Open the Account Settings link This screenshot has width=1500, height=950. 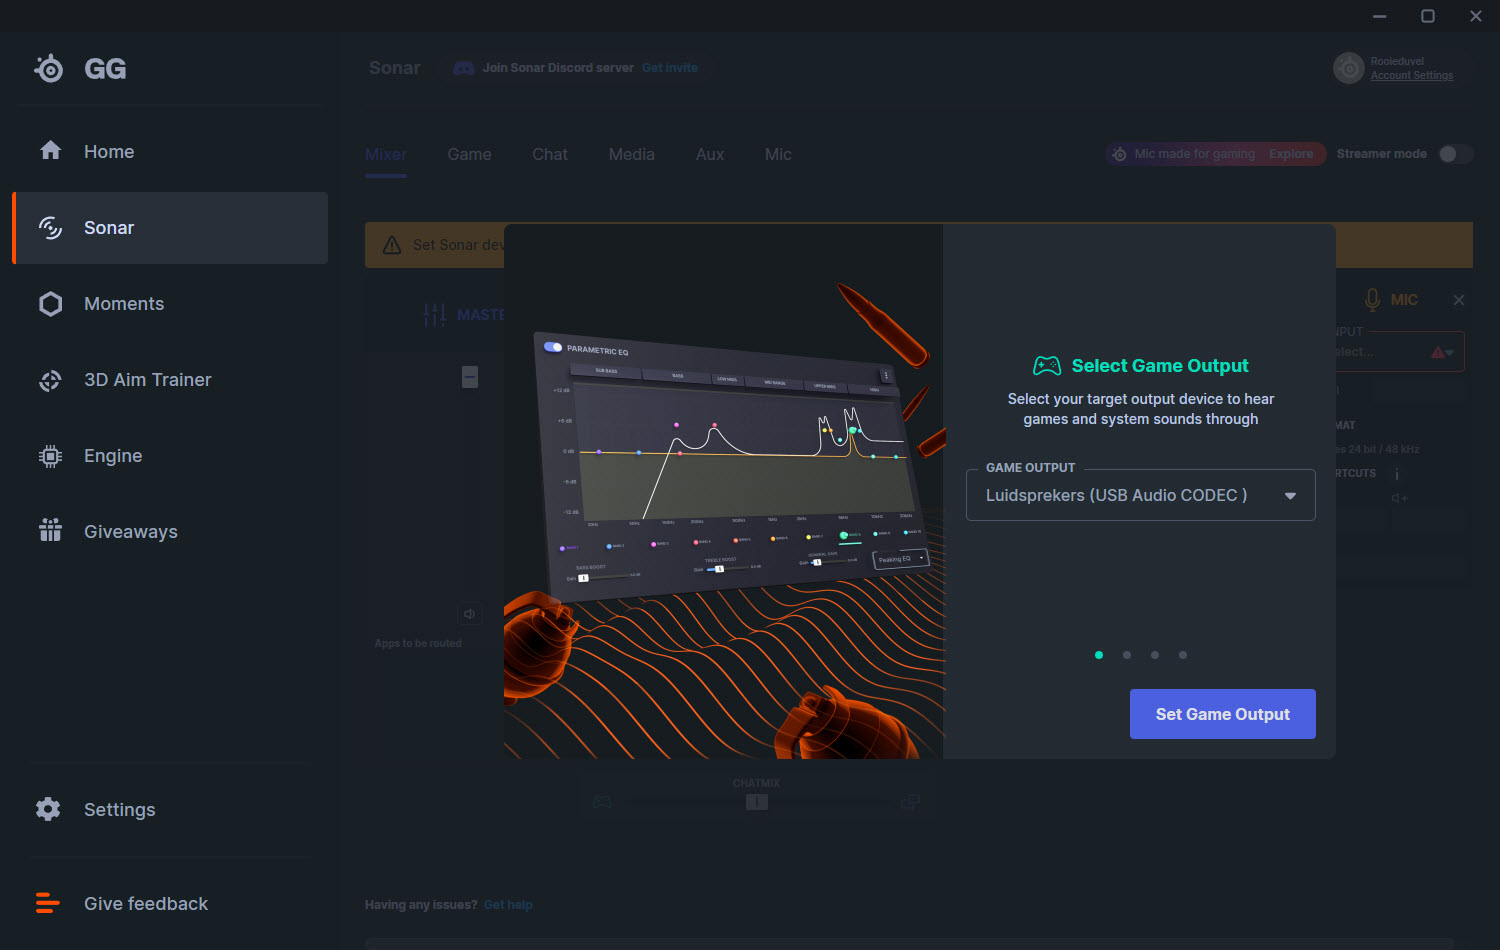(x=1412, y=75)
